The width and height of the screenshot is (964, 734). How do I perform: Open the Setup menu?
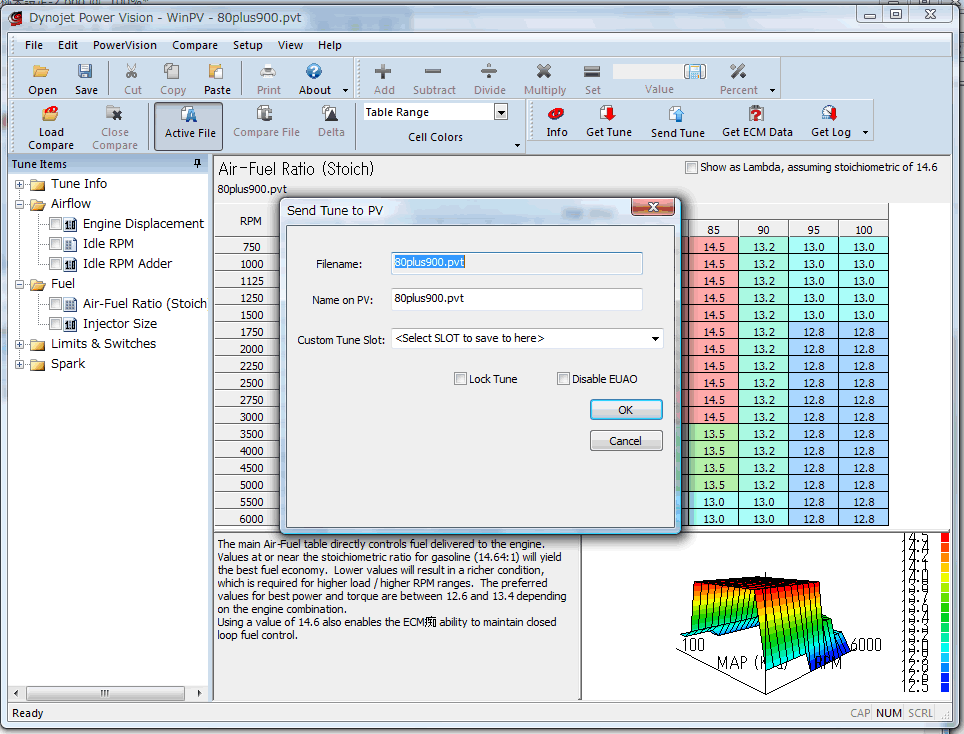coord(248,45)
